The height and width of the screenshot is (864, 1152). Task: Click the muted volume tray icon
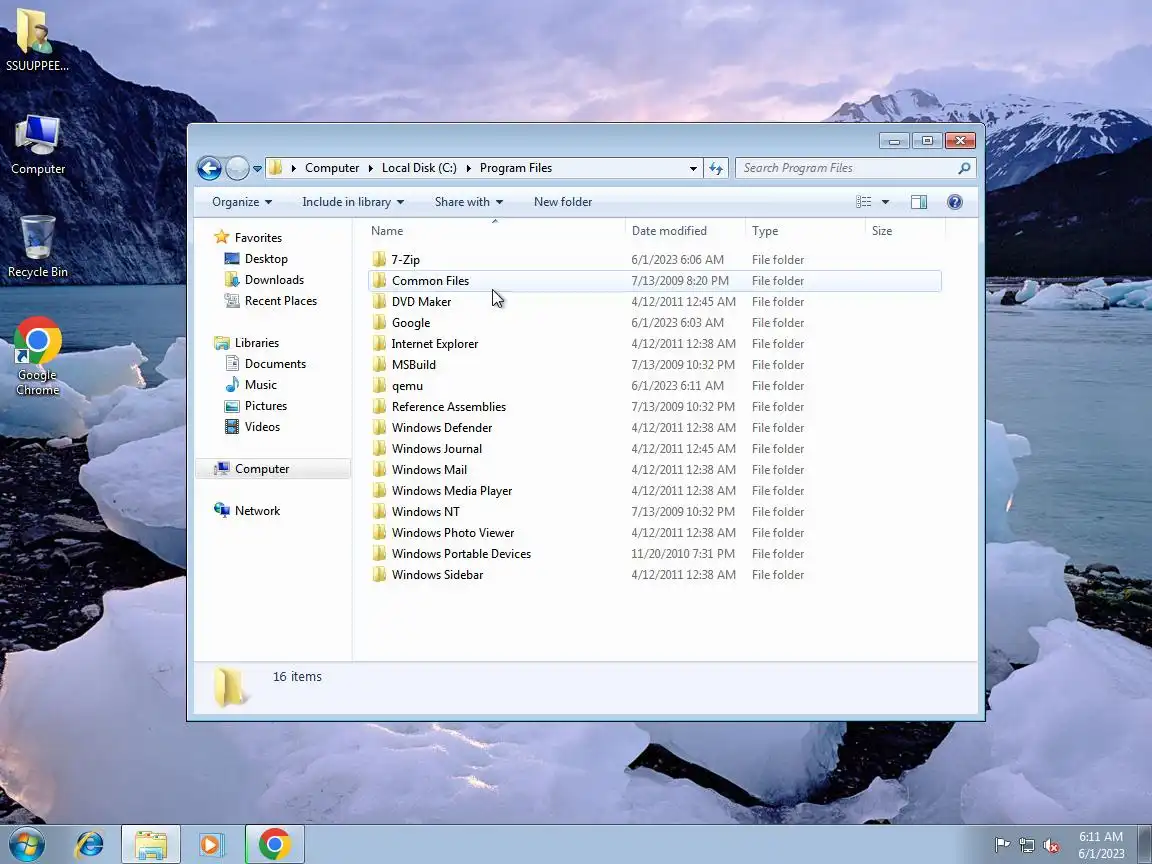pos(1051,845)
